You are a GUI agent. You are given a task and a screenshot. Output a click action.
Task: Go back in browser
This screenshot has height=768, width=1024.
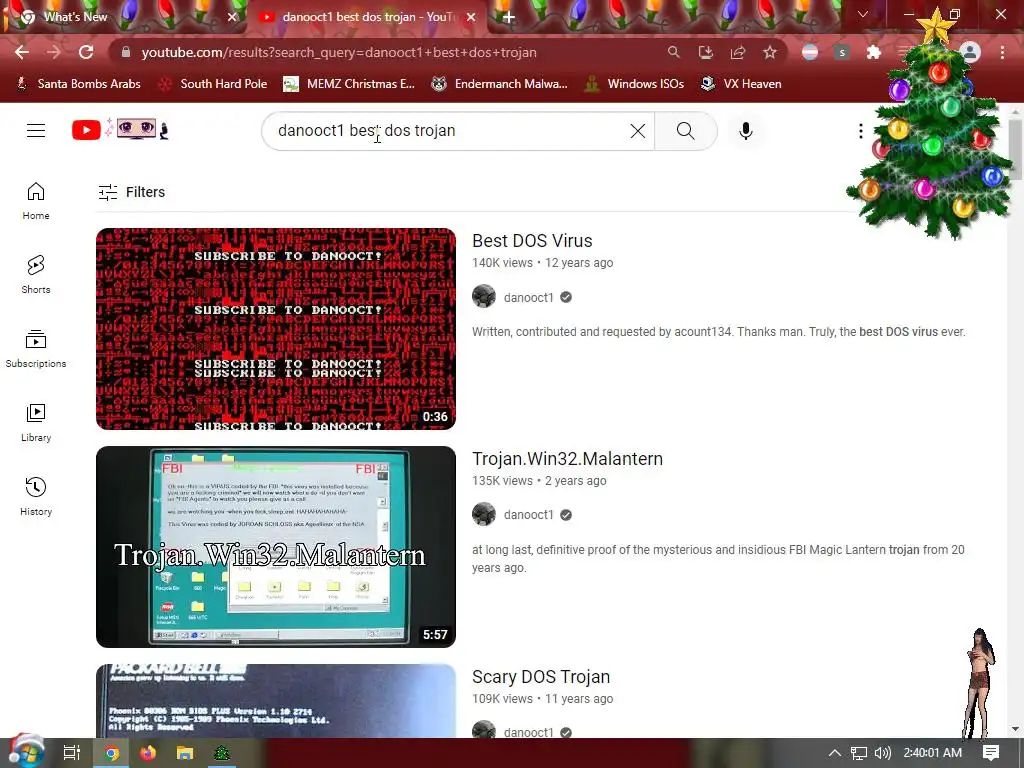point(22,52)
